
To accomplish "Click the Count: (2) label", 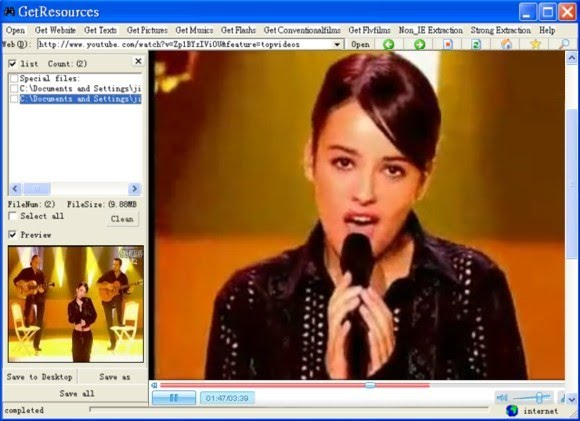I will coord(67,64).
